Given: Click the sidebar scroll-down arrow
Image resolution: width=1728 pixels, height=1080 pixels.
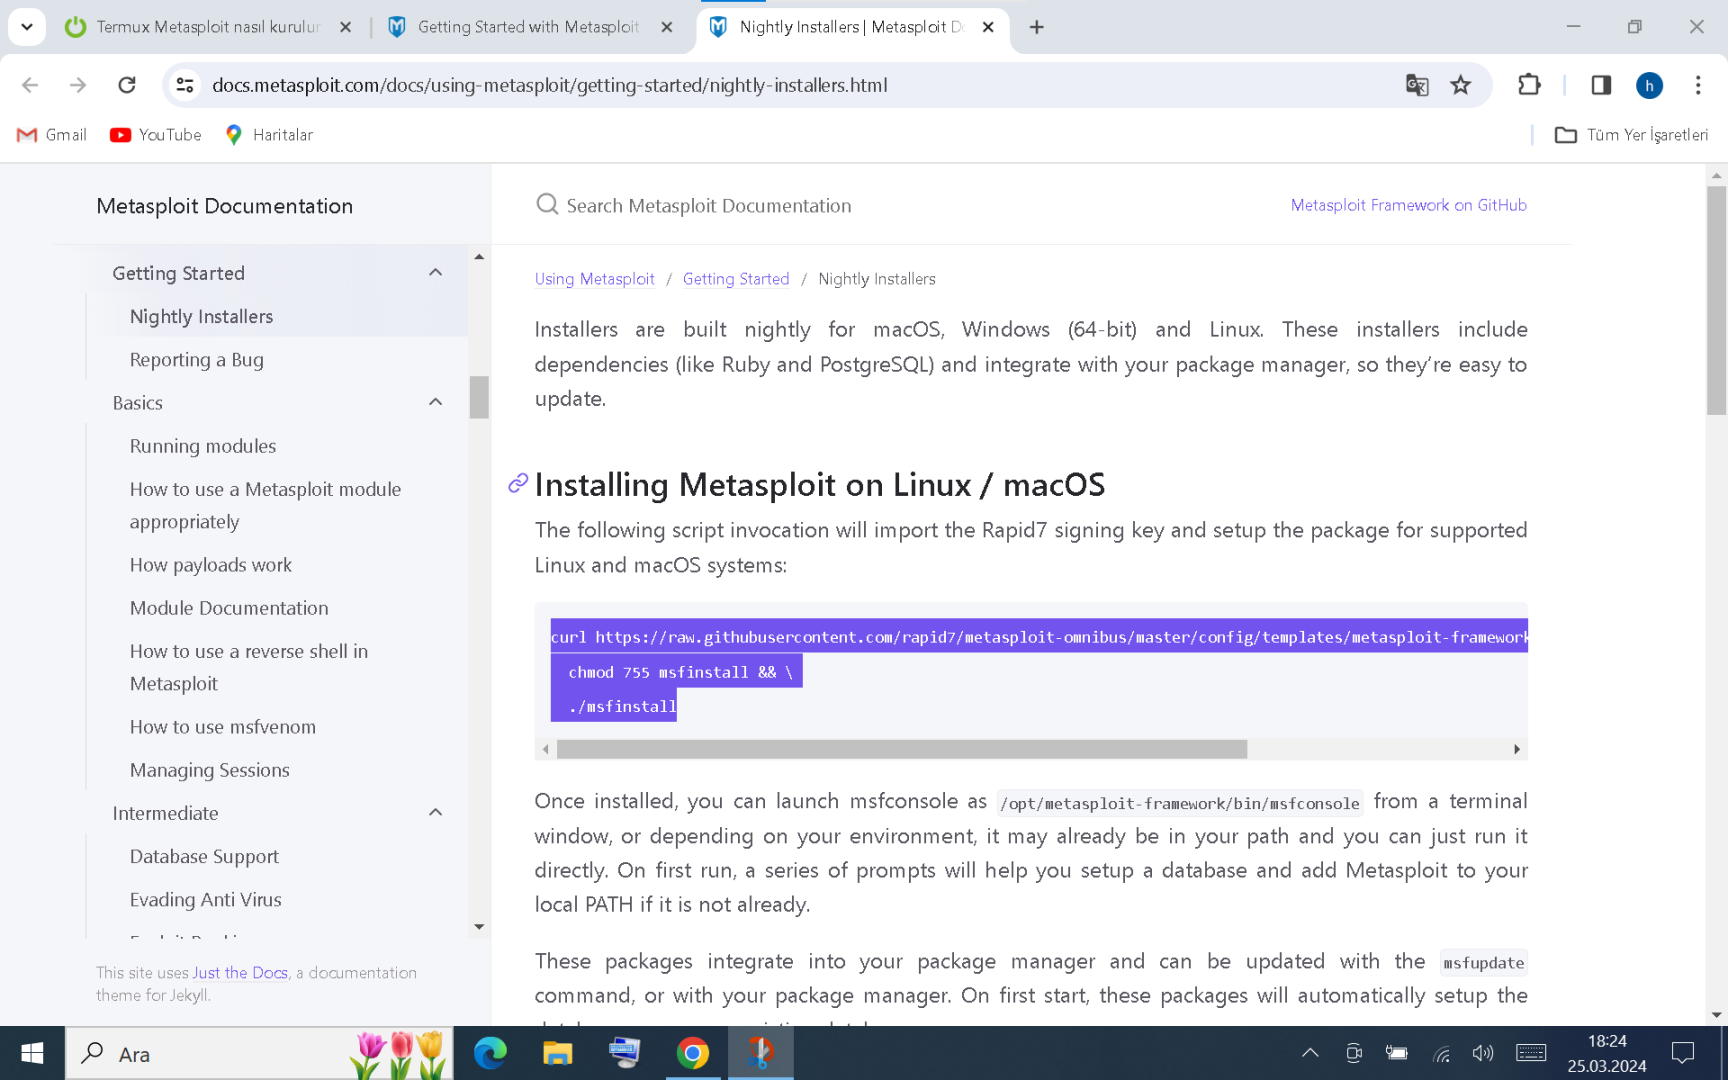Looking at the screenshot, I should point(479,927).
